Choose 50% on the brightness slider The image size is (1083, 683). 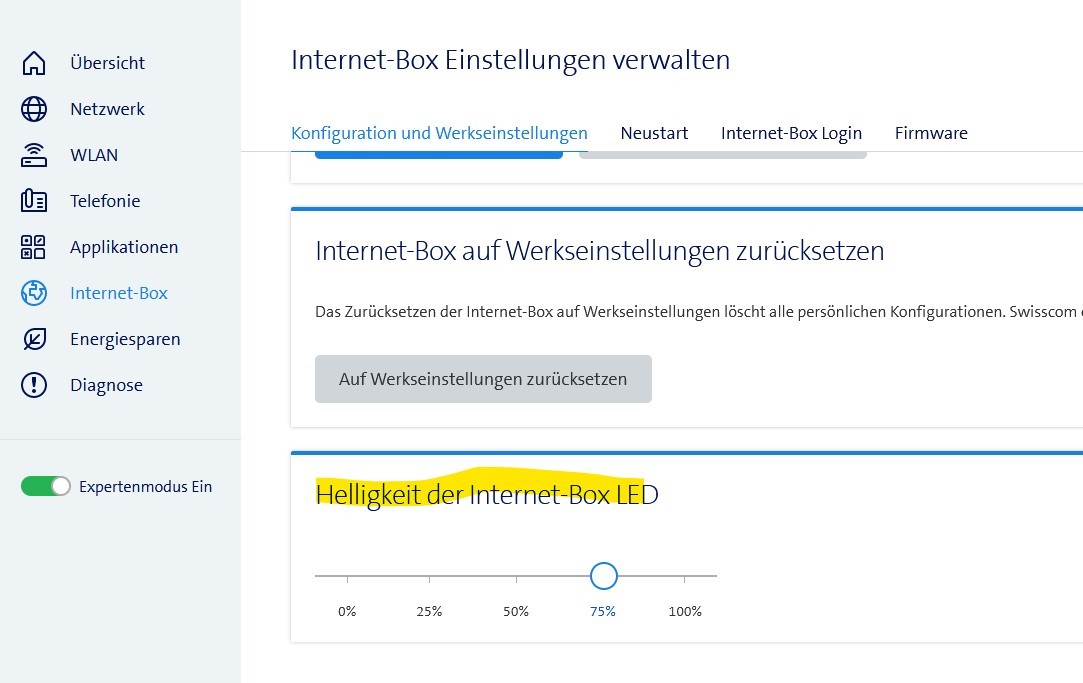pyautogui.click(x=516, y=576)
